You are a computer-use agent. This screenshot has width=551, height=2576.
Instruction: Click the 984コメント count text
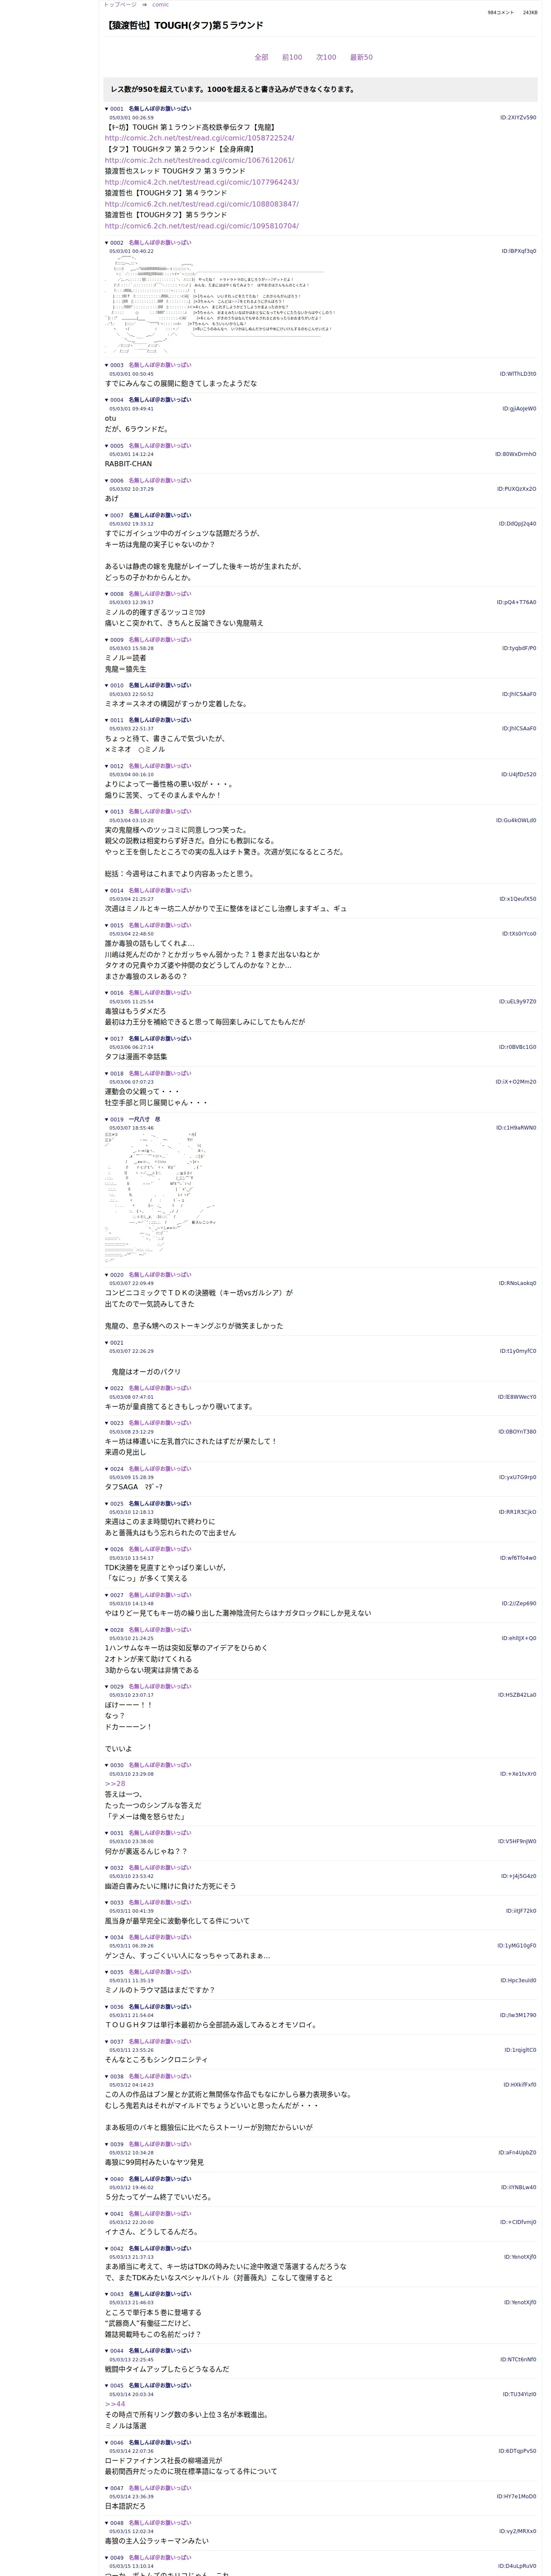[x=500, y=13]
